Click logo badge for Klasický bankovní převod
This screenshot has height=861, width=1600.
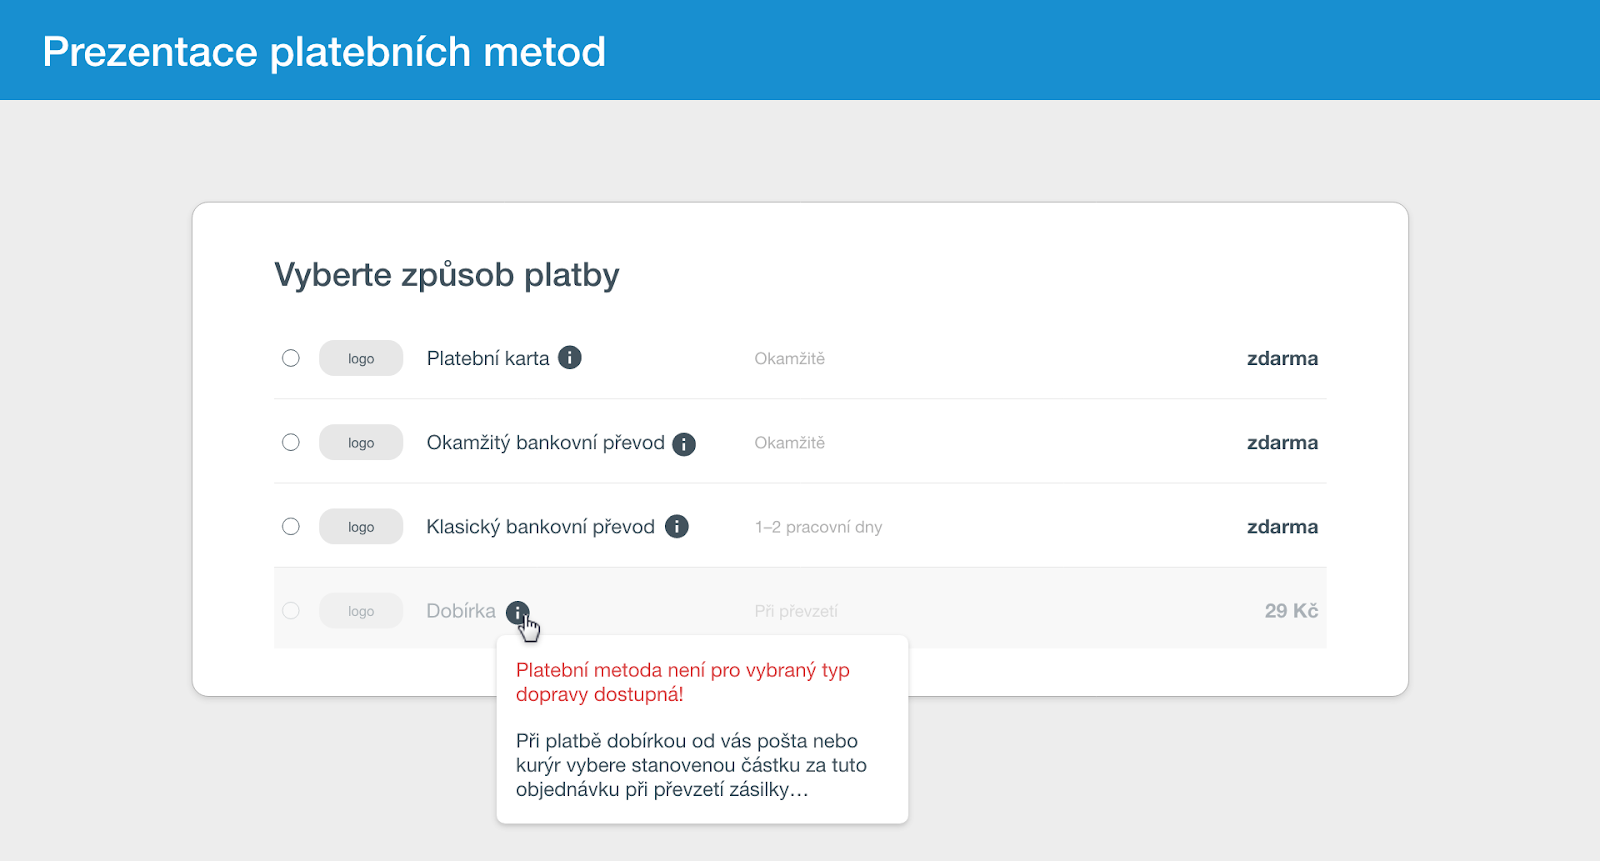(361, 526)
